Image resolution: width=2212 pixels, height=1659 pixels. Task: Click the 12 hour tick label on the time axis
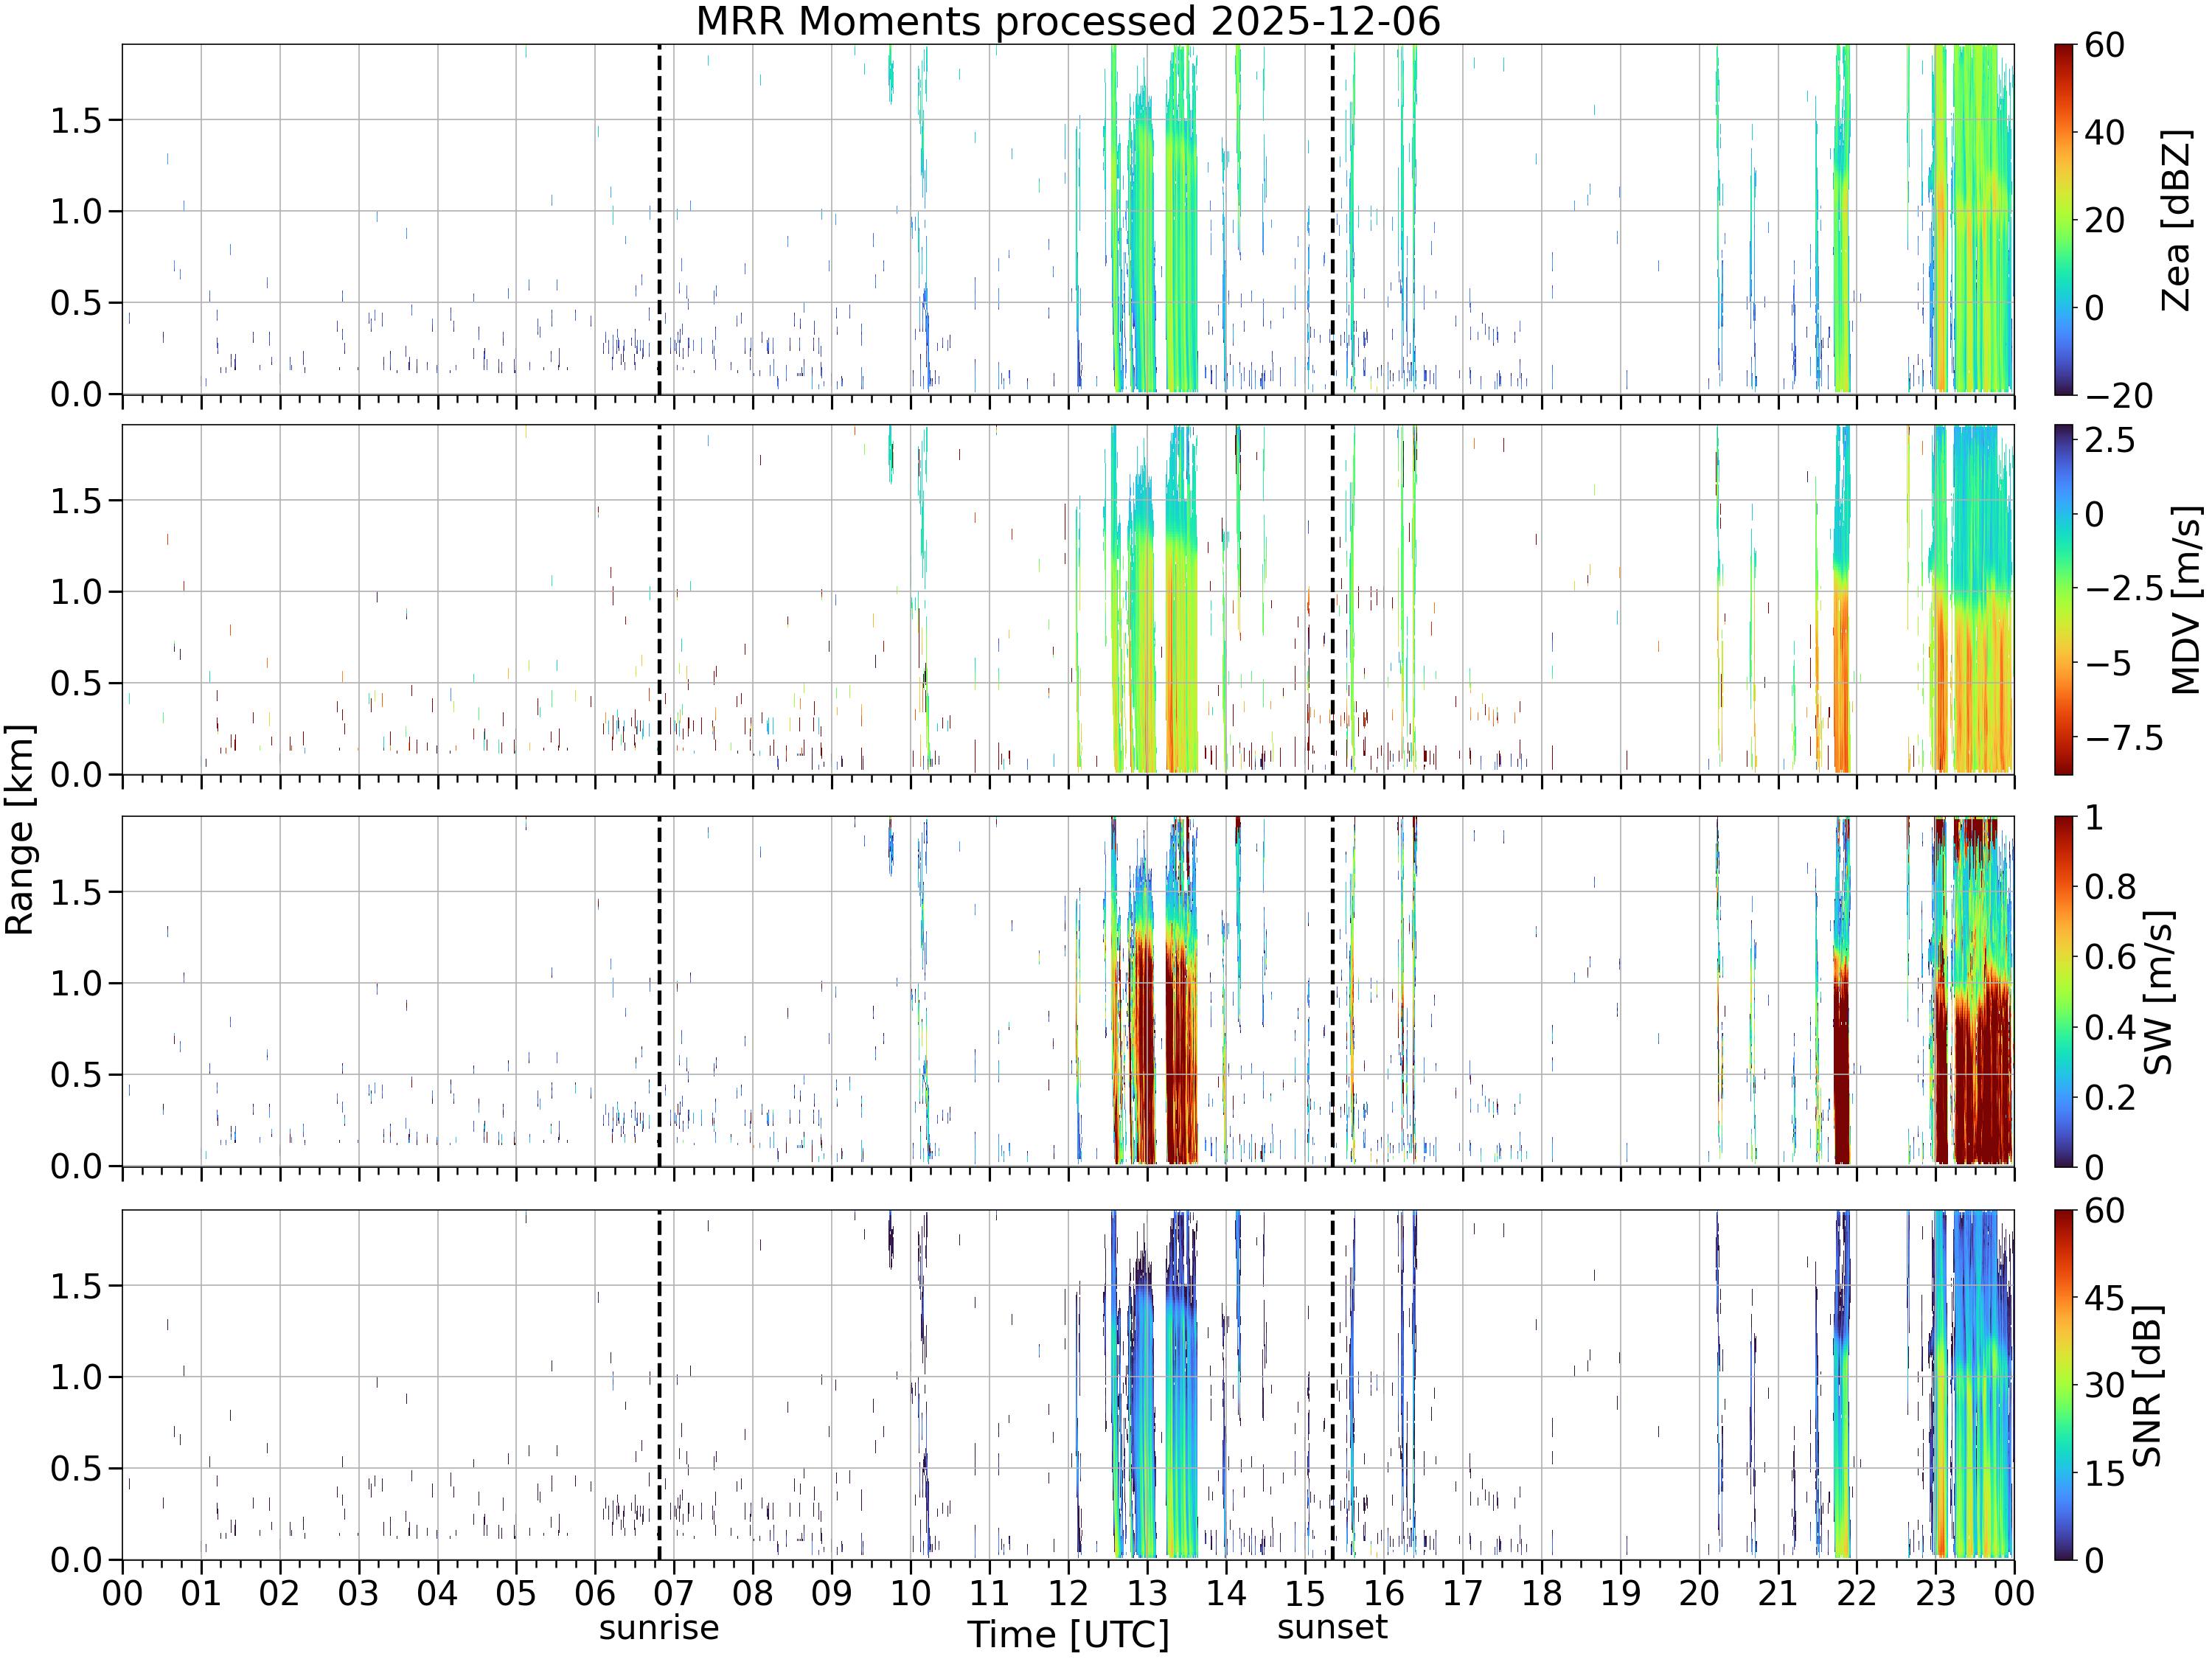coord(1068,1592)
